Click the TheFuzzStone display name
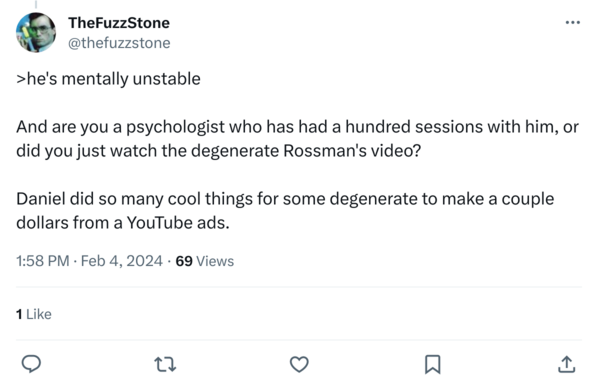This screenshot has height=387, width=598. (119, 23)
